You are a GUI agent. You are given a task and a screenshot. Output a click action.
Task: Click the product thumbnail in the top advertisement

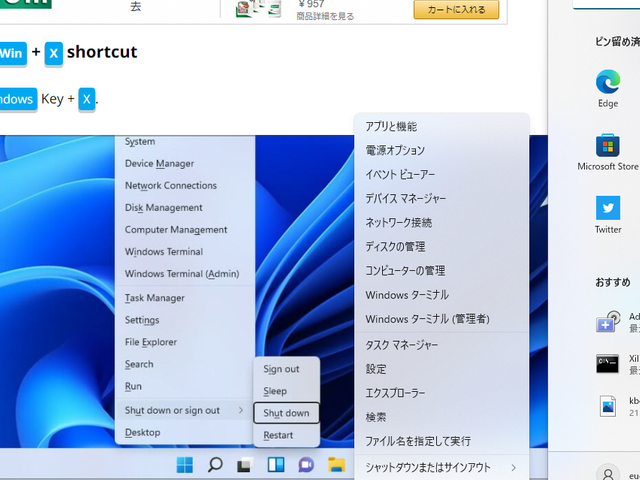pyautogui.click(x=258, y=9)
